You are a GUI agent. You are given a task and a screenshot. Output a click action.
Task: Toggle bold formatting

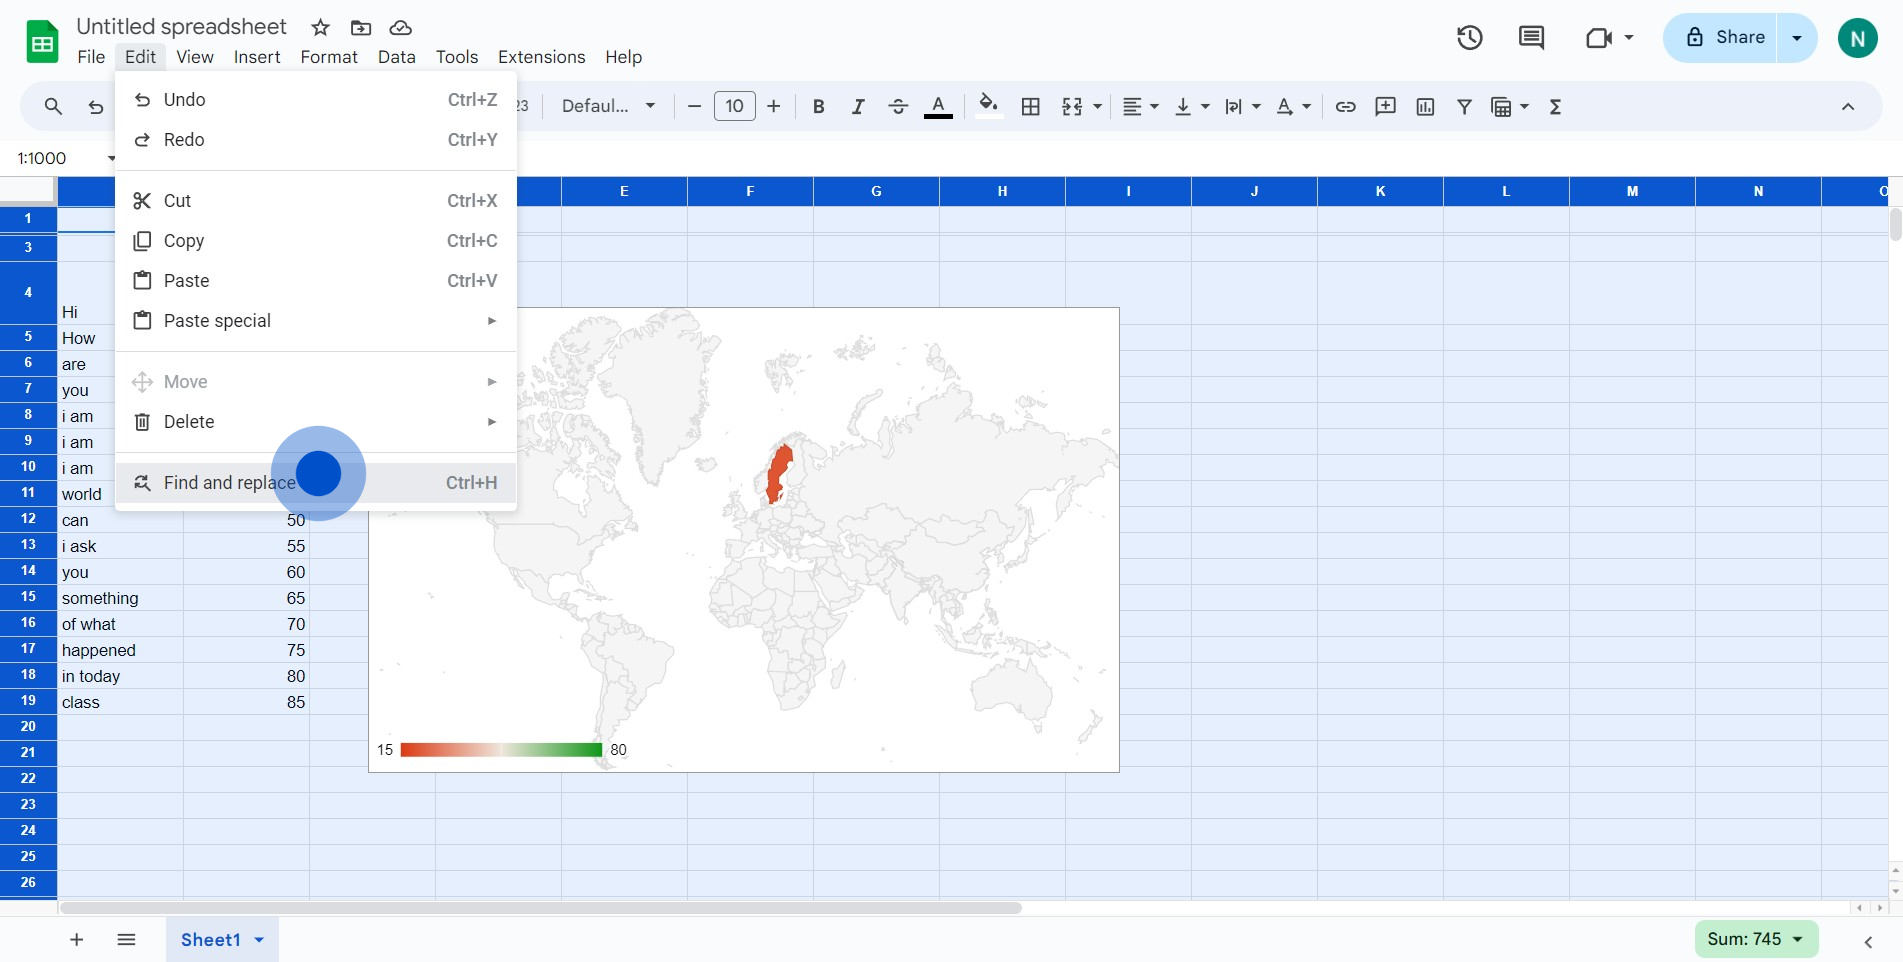818,106
